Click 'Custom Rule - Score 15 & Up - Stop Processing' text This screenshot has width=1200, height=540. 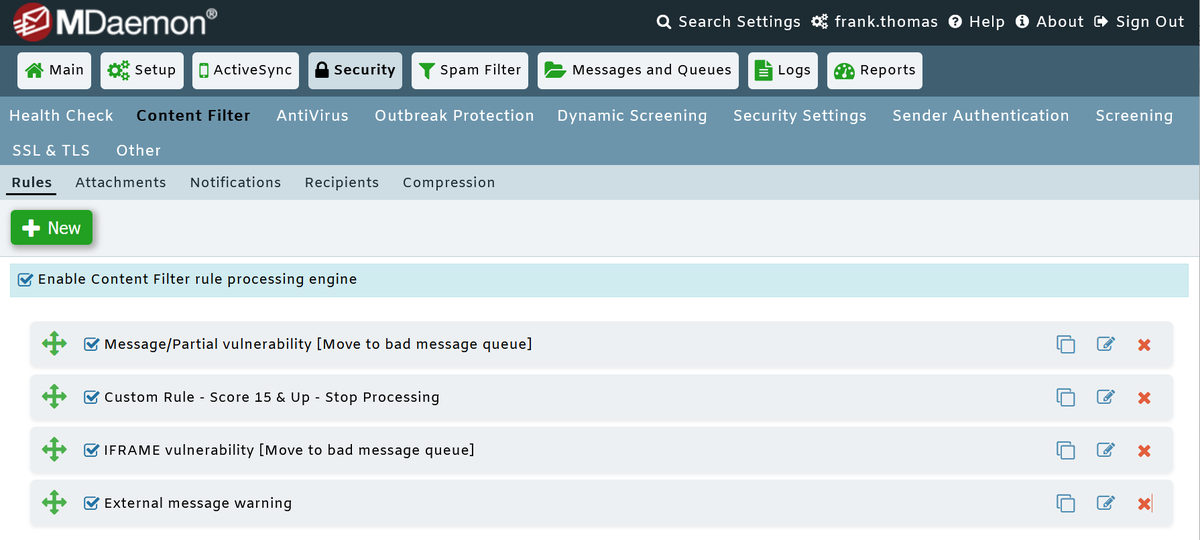pos(272,397)
